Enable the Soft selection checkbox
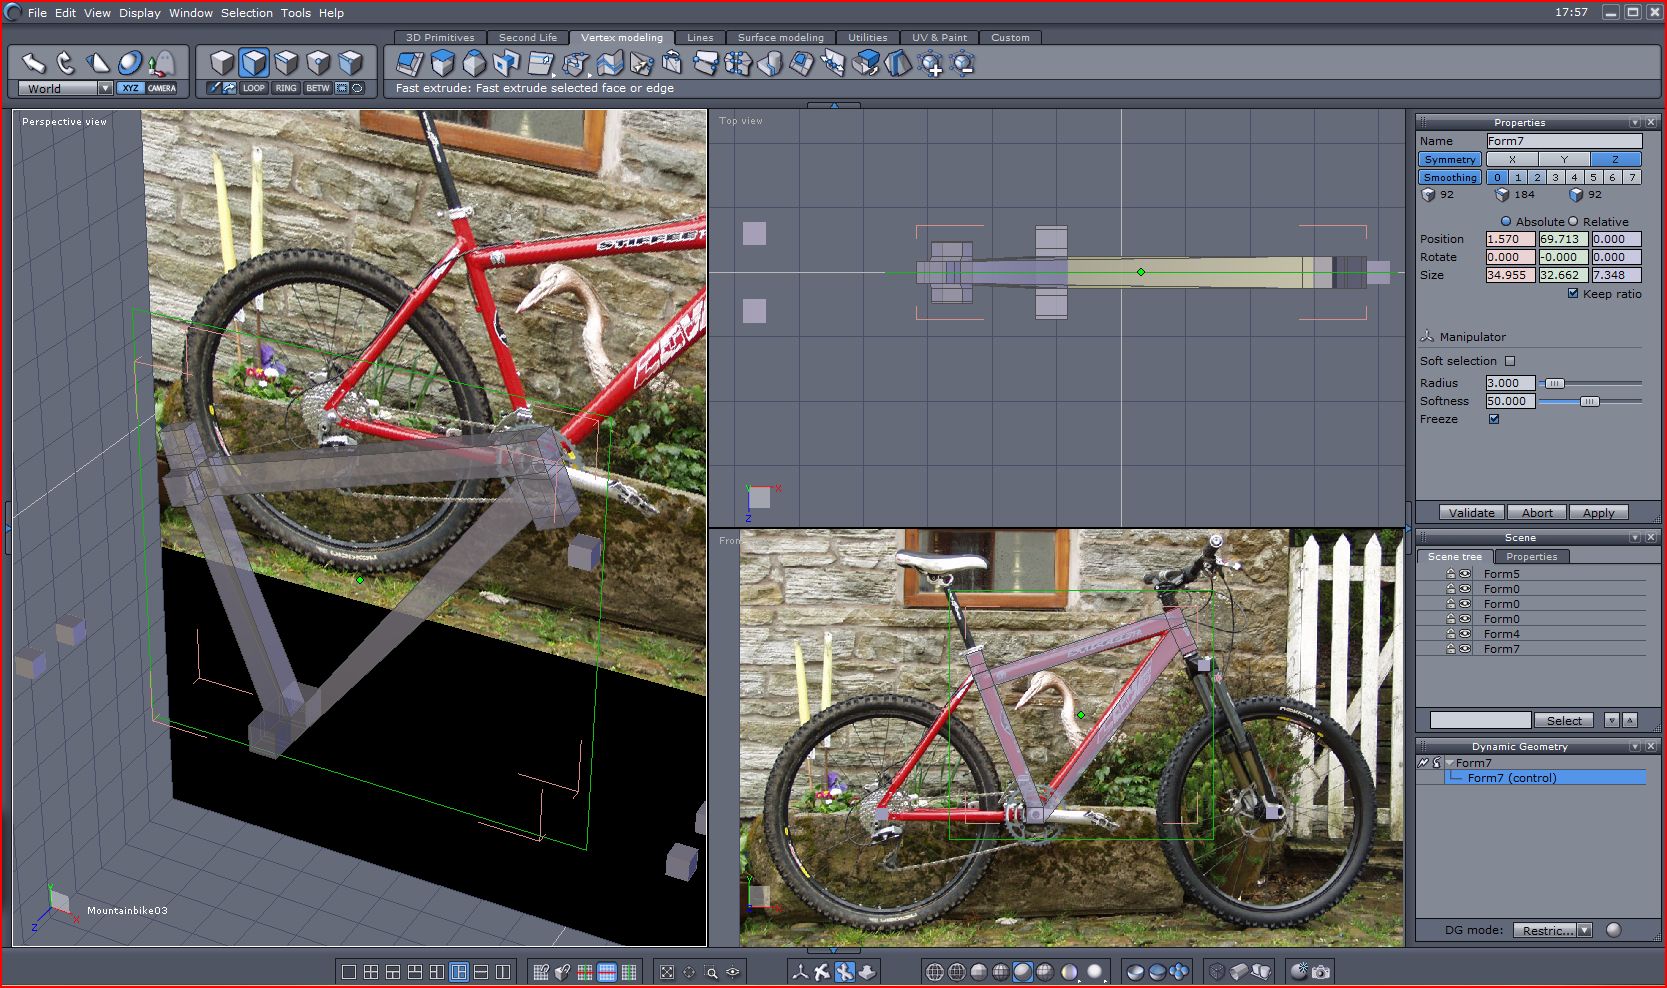 1510,361
